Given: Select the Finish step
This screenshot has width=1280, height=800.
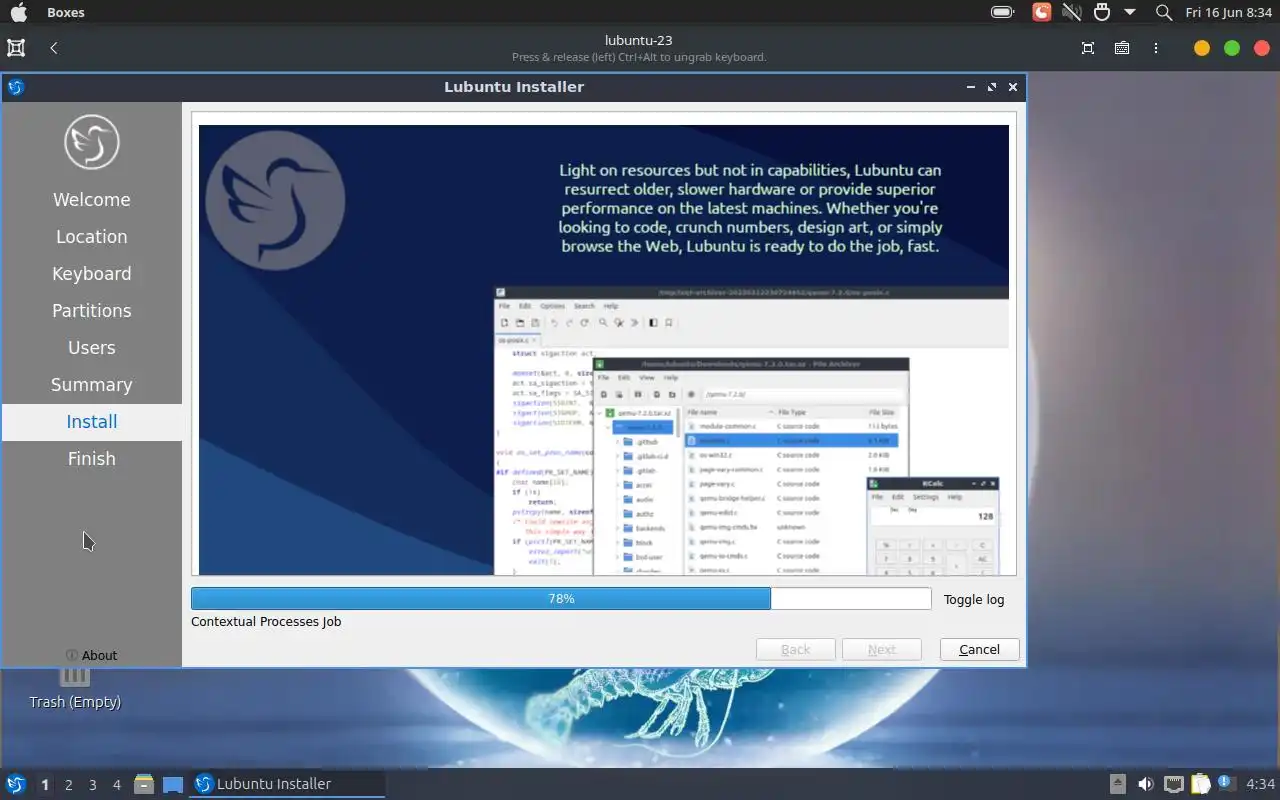Looking at the screenshot, I should tap(92, 459).
